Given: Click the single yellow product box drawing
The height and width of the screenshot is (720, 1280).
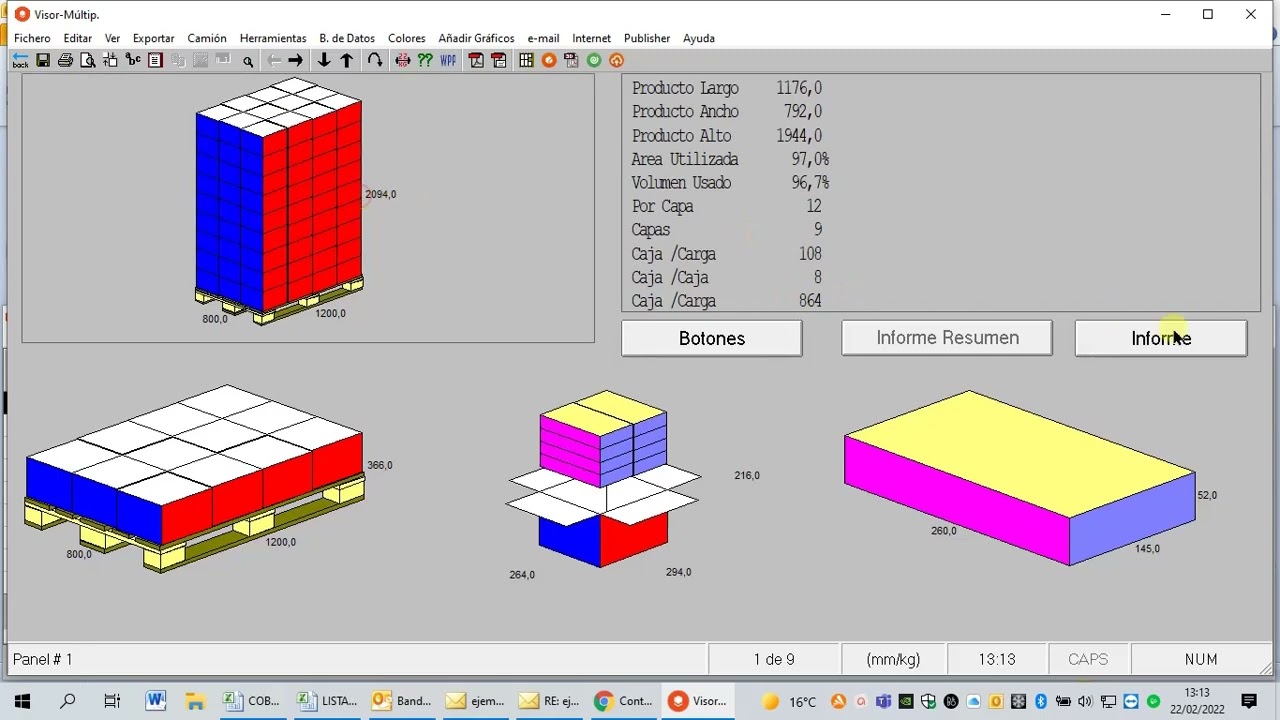Looking at the screenshot, I should pos(1019,478).
